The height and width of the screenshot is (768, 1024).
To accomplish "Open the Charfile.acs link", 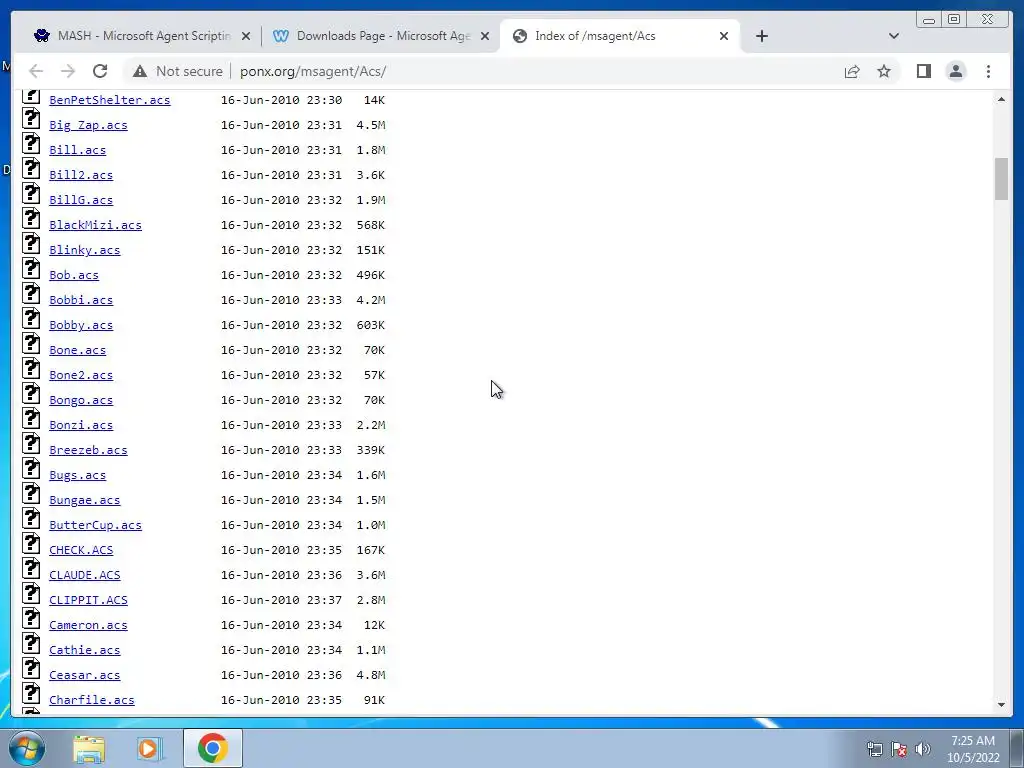I will (x=91, y=700).
